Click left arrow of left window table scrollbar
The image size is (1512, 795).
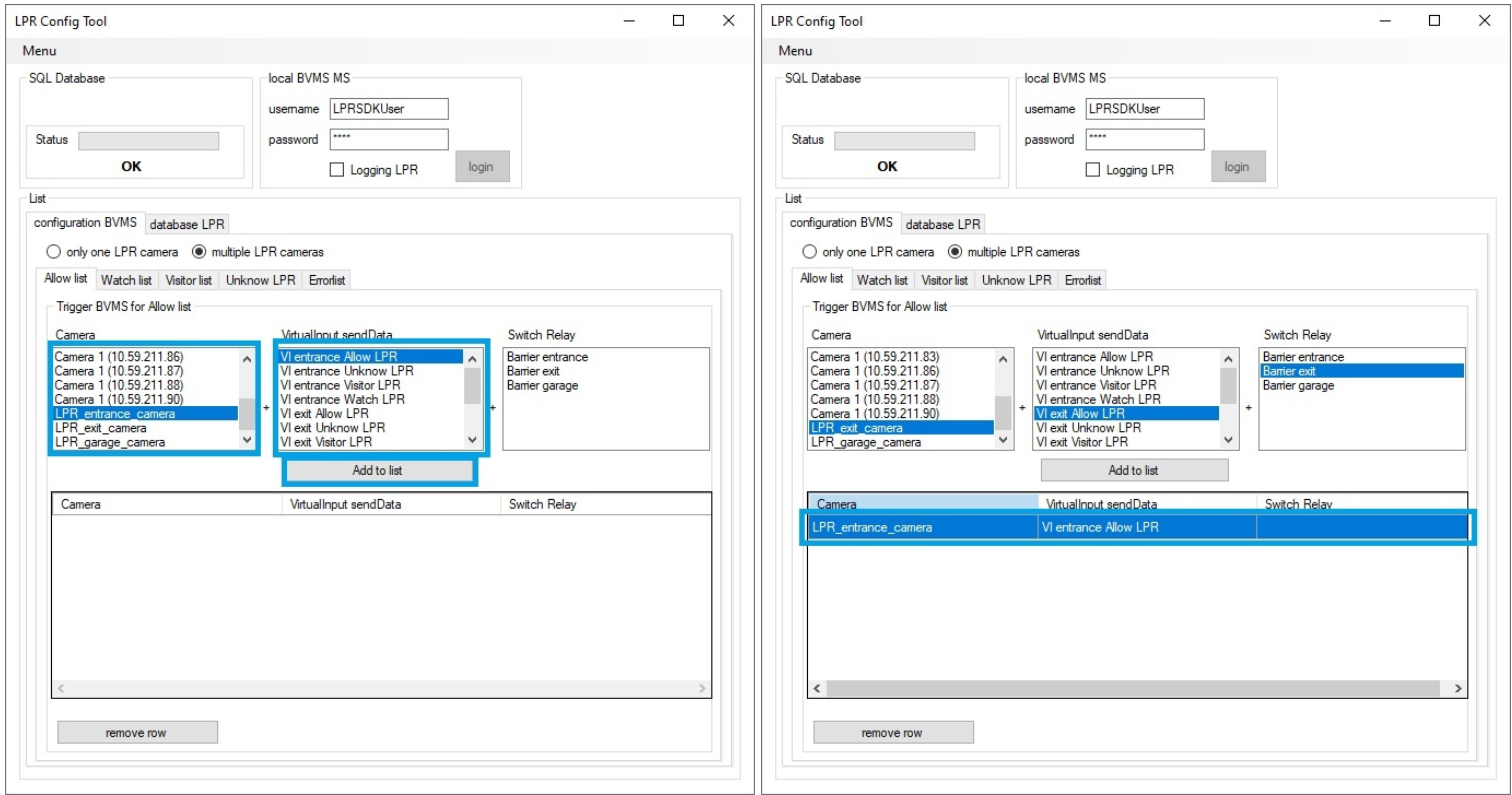click(x=61, y=689)
